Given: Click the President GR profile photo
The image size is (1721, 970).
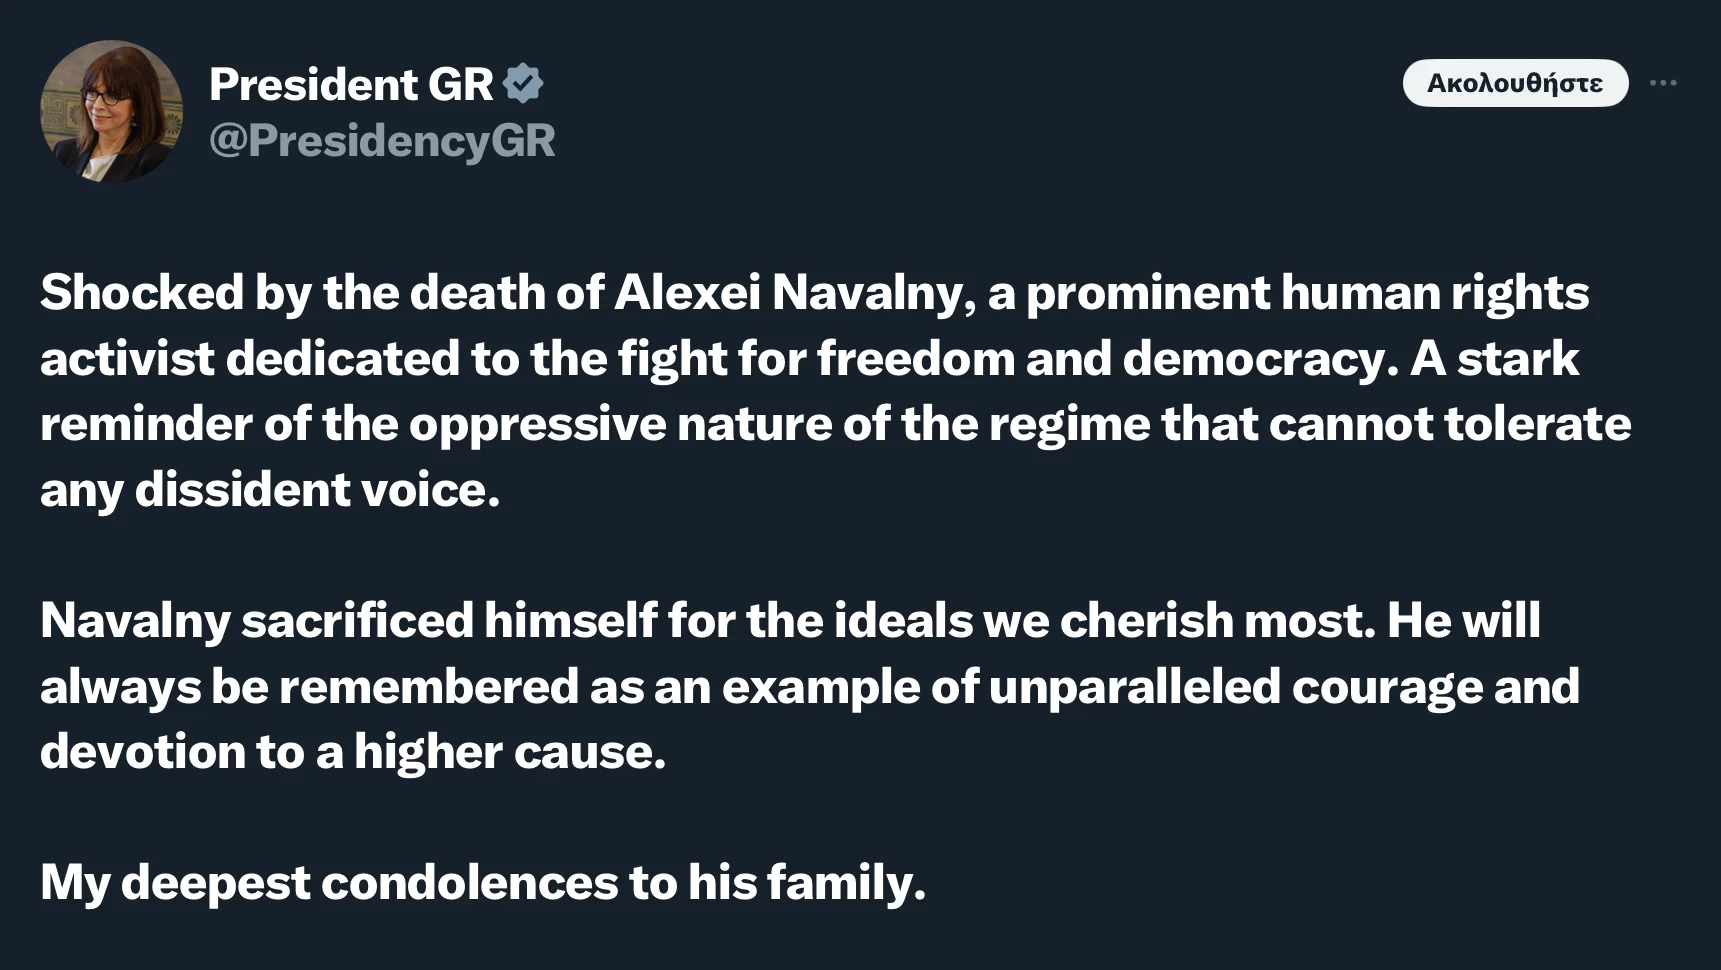Looking at the screenshot, I should click(111, 111).
